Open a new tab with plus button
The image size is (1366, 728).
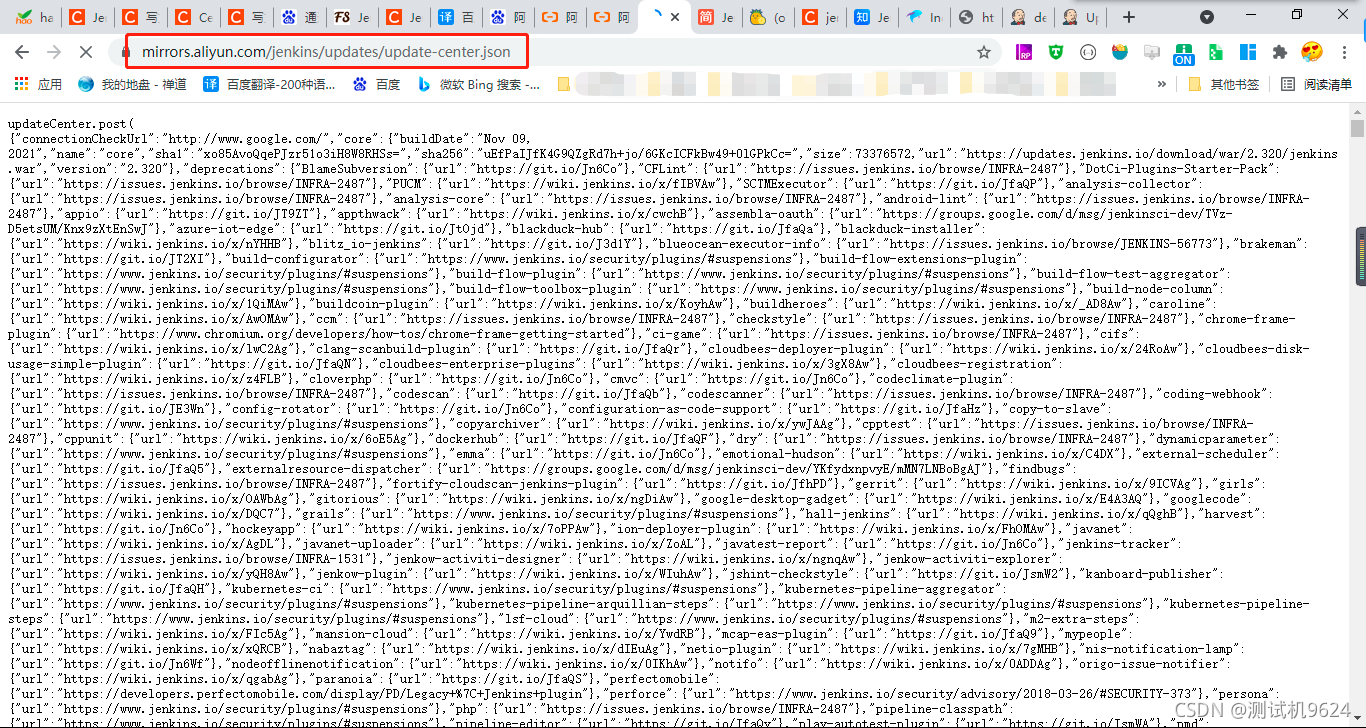[1129, 17]
